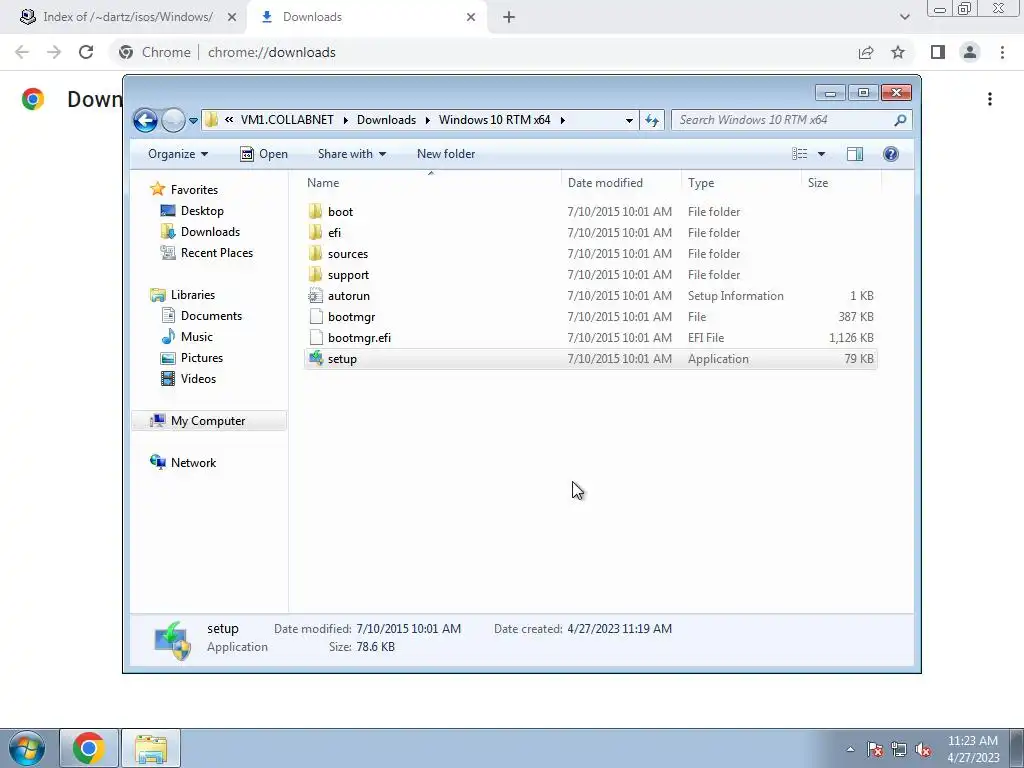Select the bootmgr.efi file icon
Image resolution: width=1024 pixels, height=768 pixels.
point(315,338)
